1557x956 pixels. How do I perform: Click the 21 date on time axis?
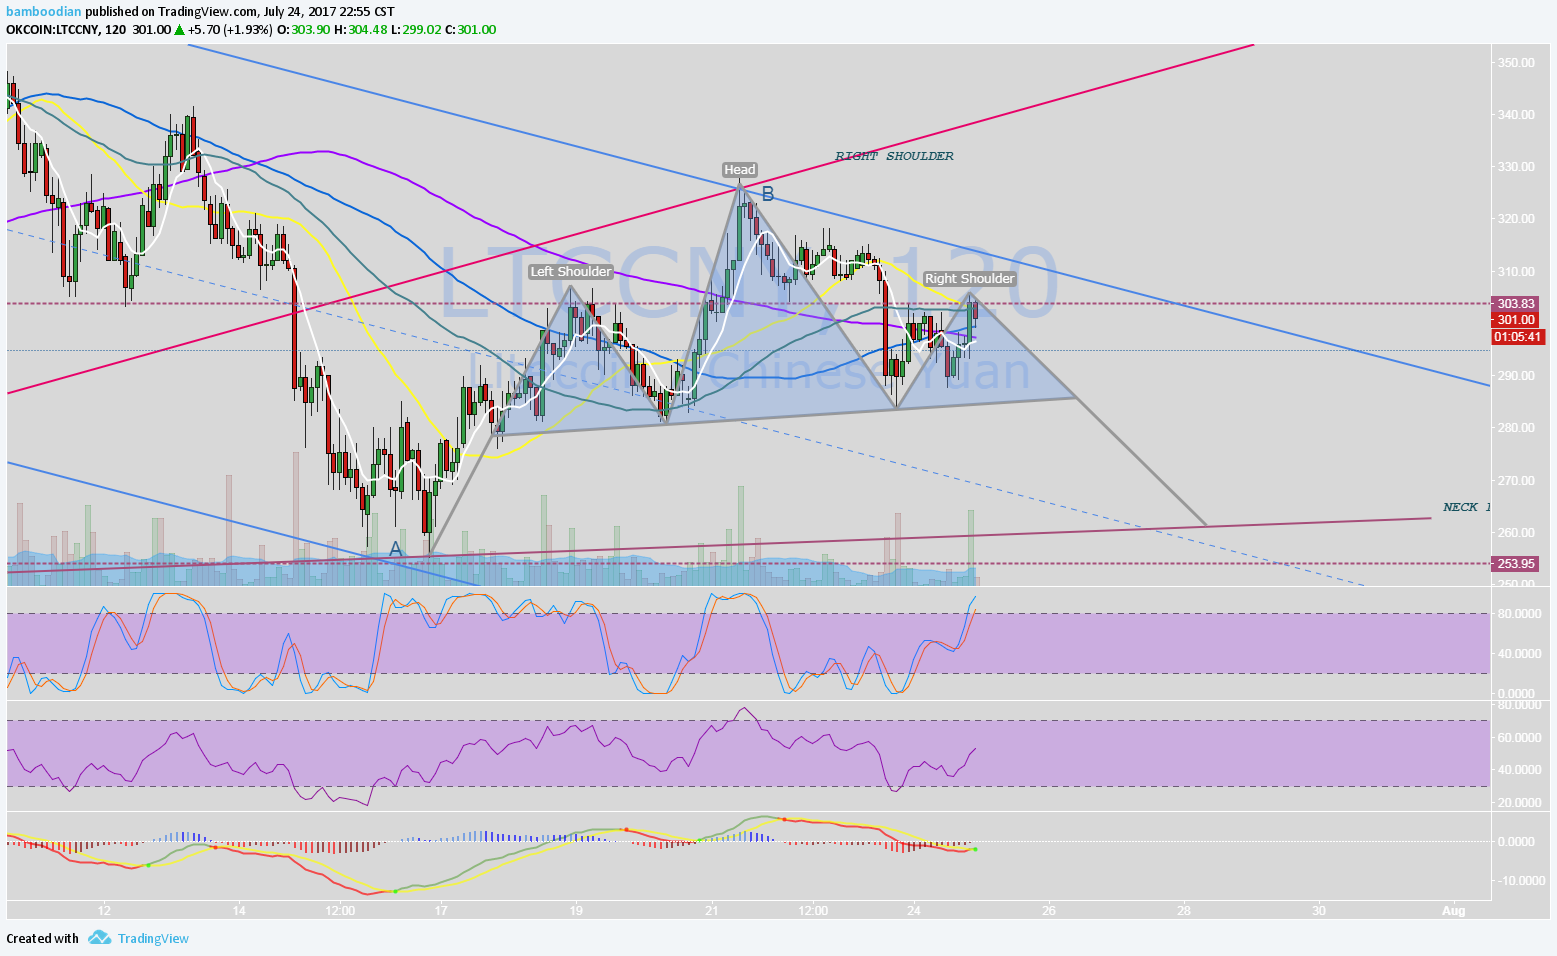(711, 911)
